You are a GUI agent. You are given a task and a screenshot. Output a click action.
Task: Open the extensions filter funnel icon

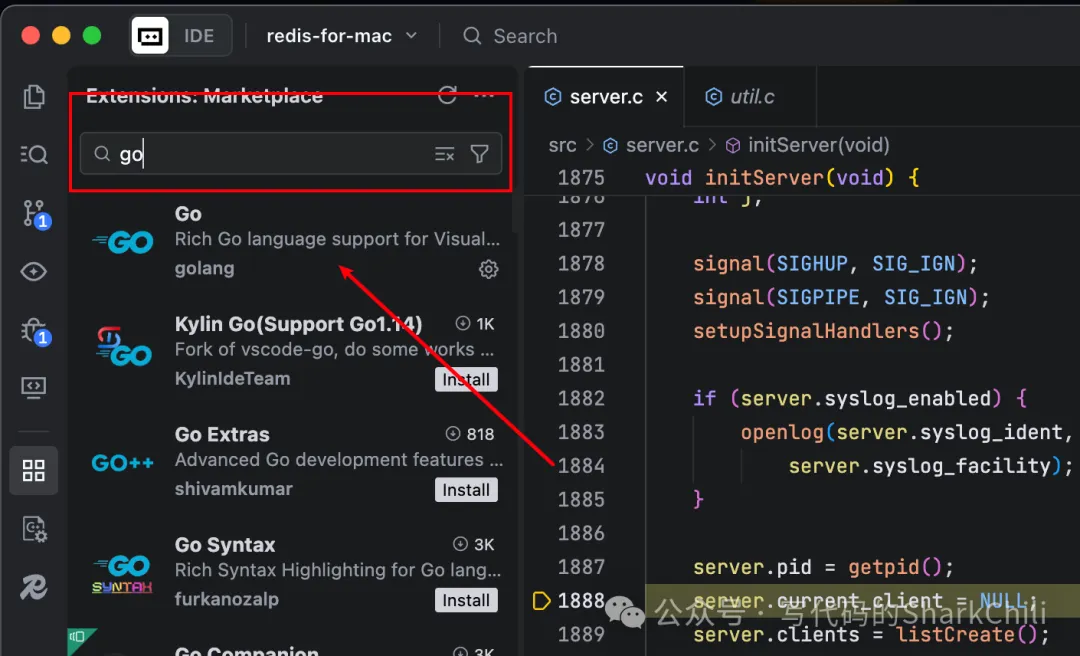pos(479,154)
